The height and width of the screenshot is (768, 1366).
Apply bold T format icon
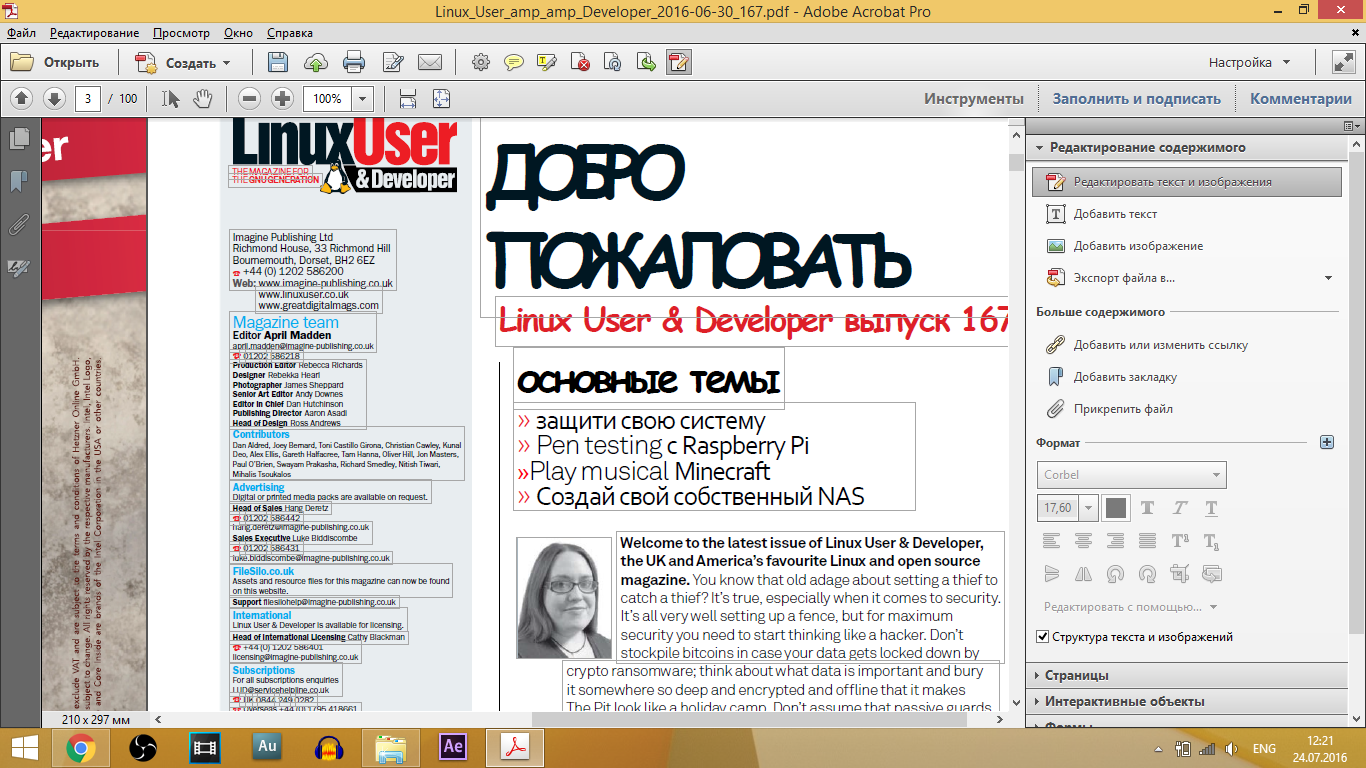[1147, 508]
